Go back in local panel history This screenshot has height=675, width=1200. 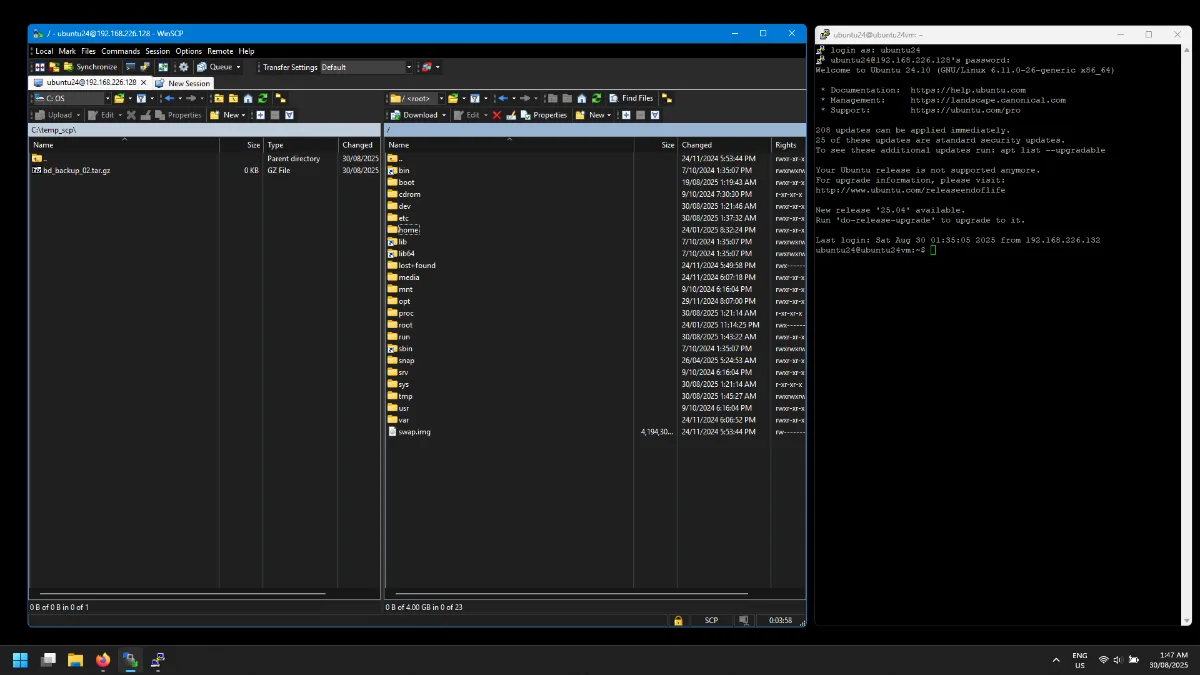[169, 98]
